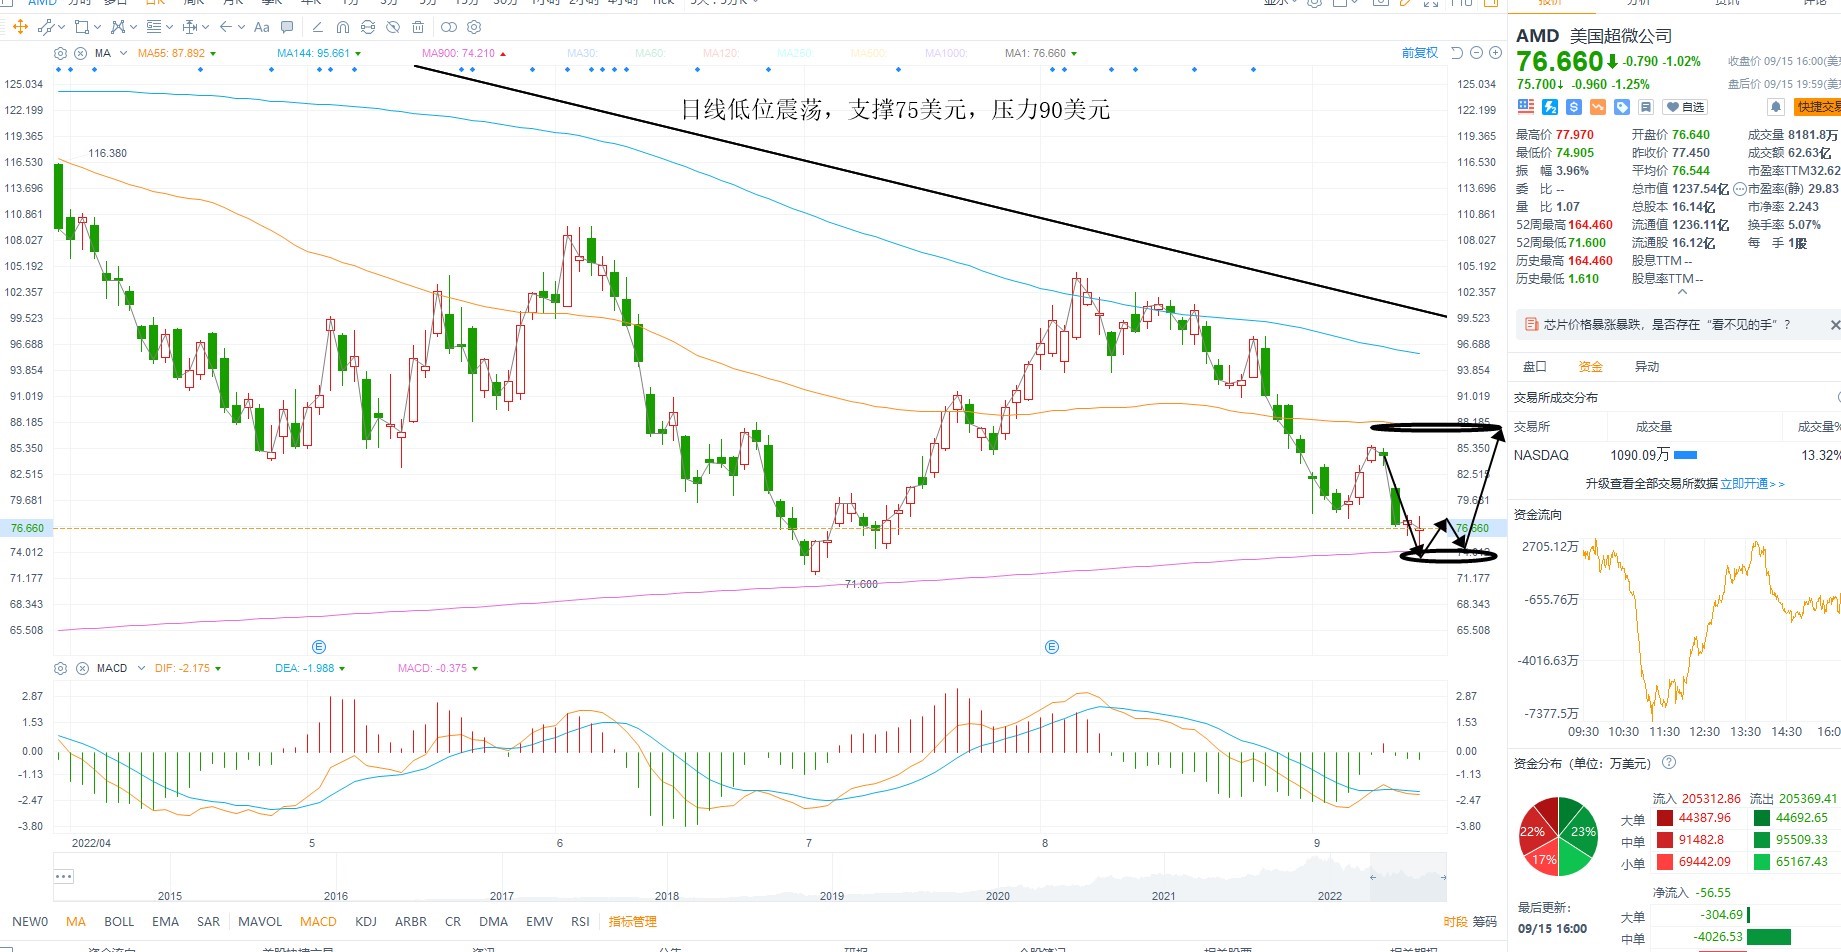Hide drawings with the eye-slash icon
The image size is (1841, 952).
(x=393, y=27)
